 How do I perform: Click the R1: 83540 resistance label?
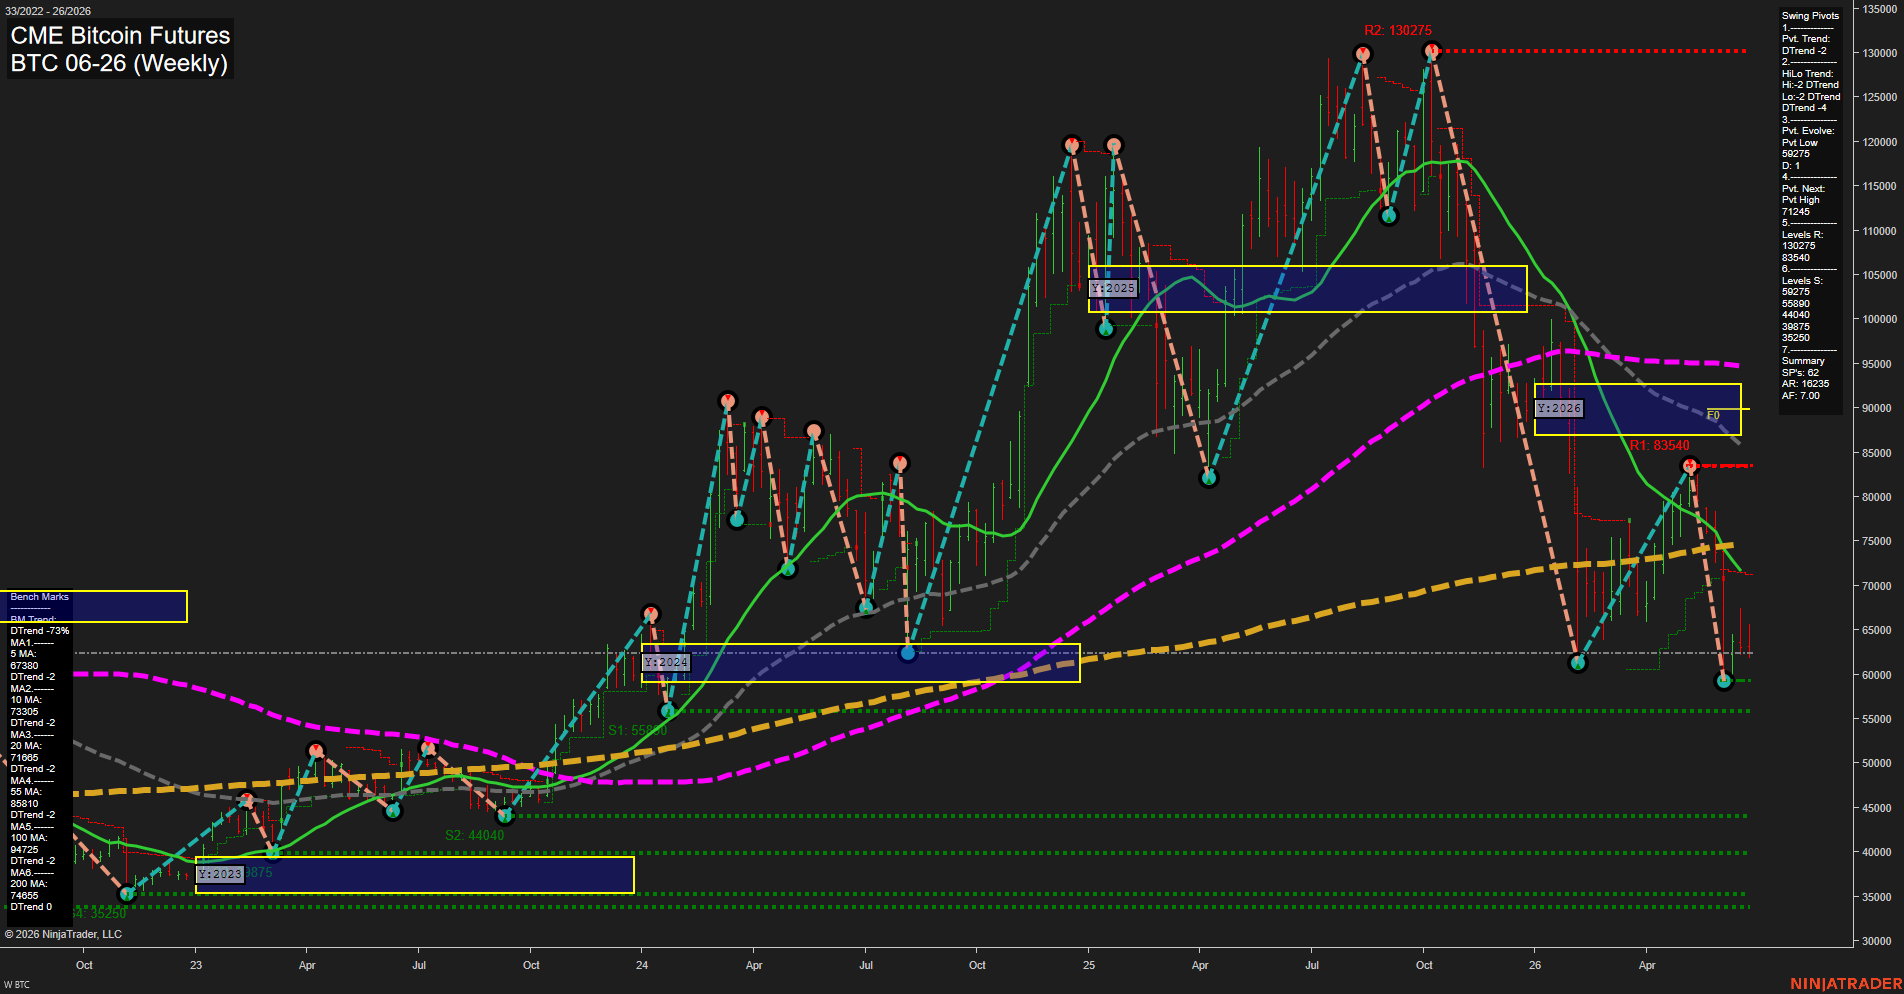pos(1660,445)
